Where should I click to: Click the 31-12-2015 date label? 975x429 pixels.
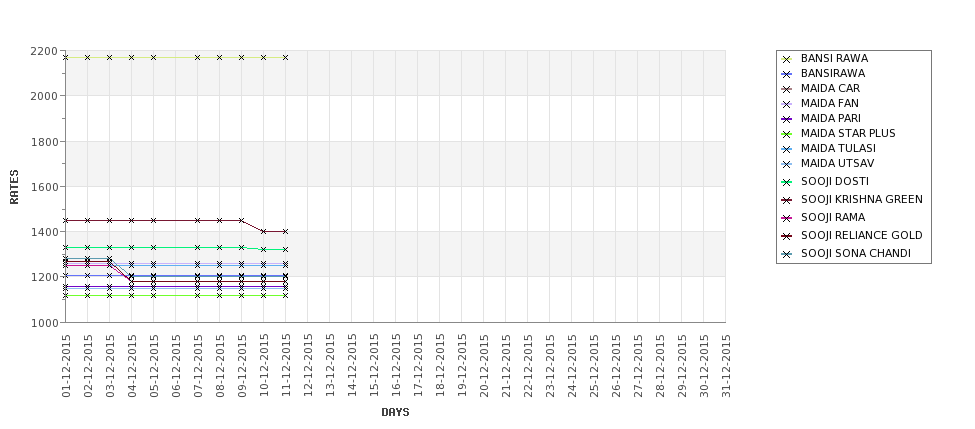726,366
